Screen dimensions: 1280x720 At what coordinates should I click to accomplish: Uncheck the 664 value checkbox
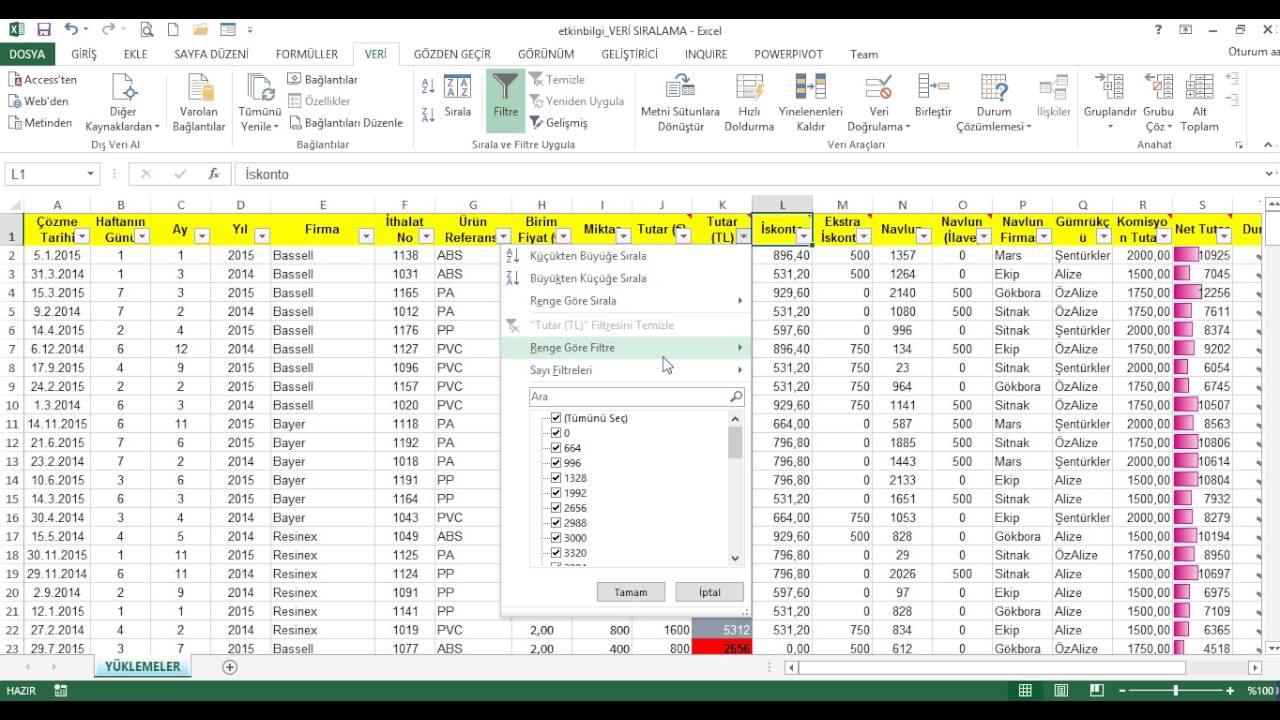pos(556,448)
